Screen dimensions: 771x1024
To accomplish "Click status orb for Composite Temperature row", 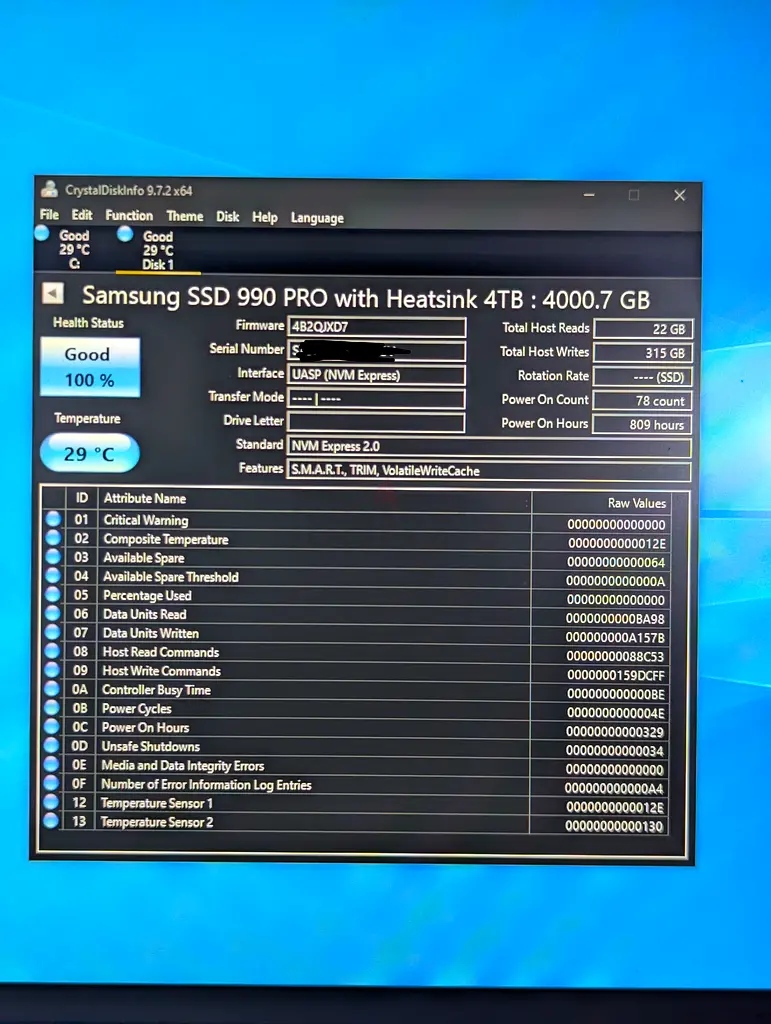I will tap(53, 538).
